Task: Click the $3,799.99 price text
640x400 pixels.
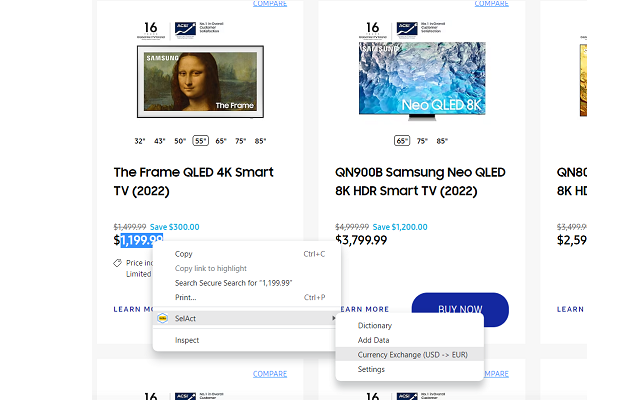Action: (361, 240)
